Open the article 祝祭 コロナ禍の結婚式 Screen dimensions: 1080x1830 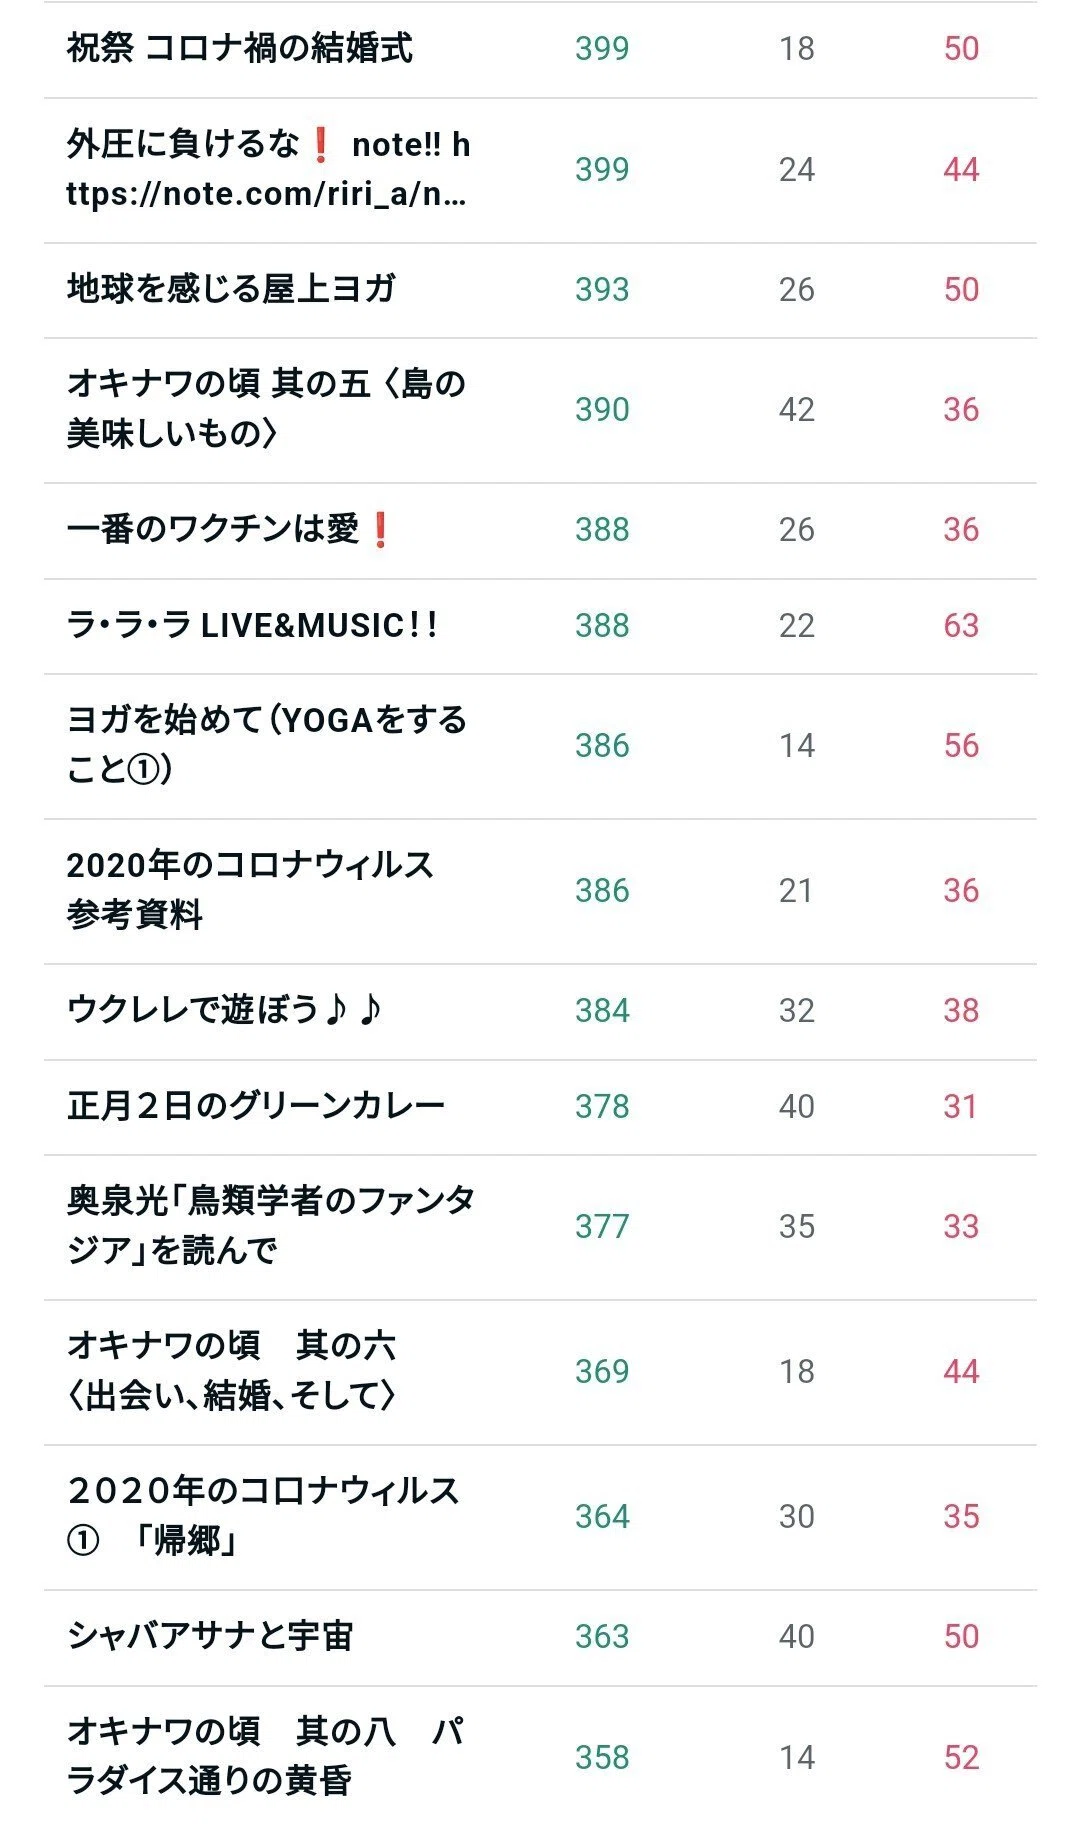point(240,48)
